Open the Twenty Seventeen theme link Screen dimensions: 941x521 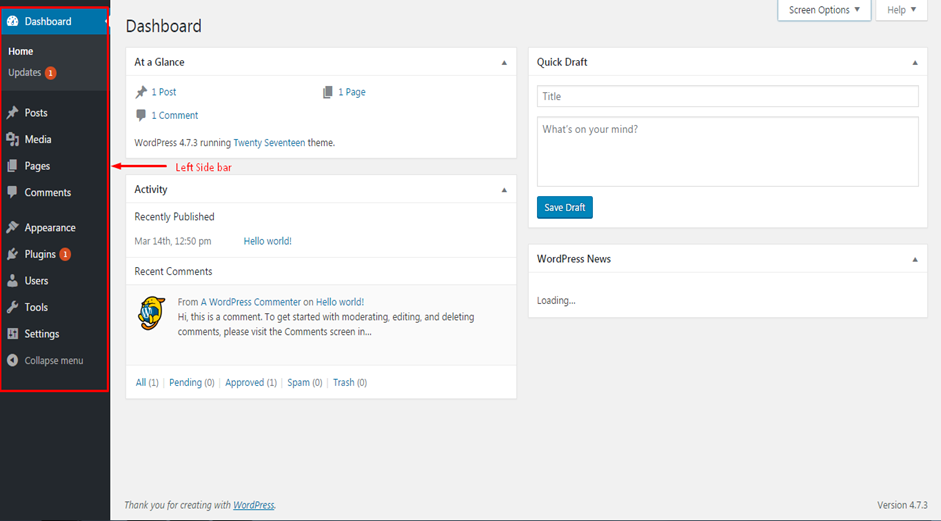(269, 143)
